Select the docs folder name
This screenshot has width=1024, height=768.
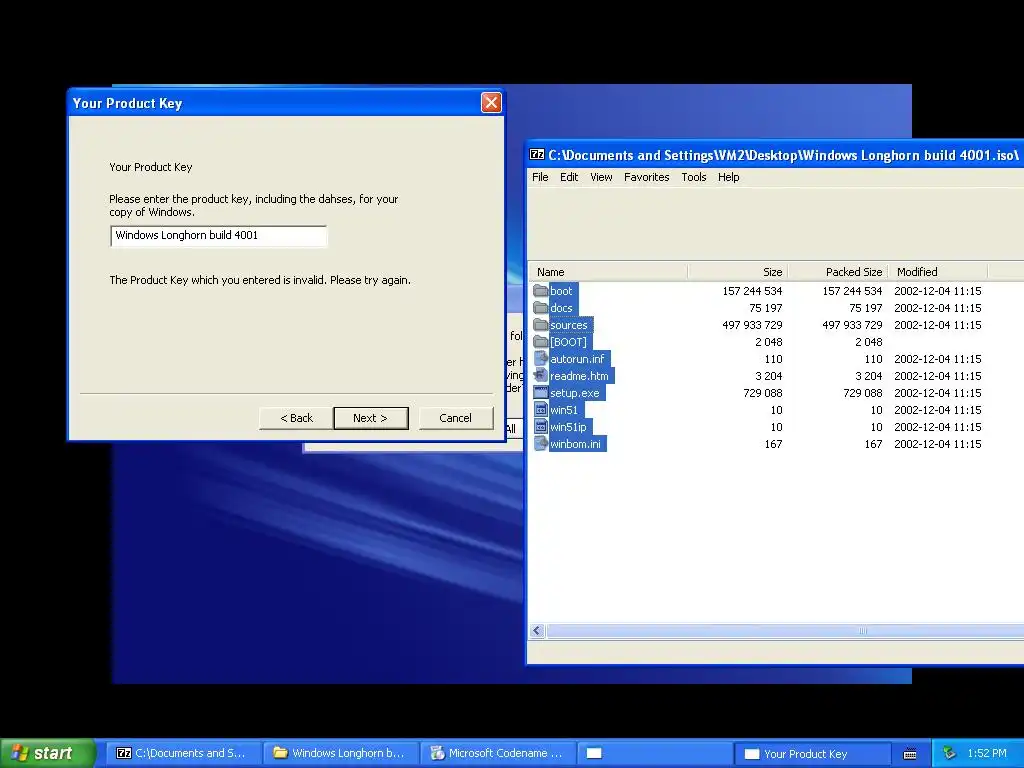[x=561, y=308]
